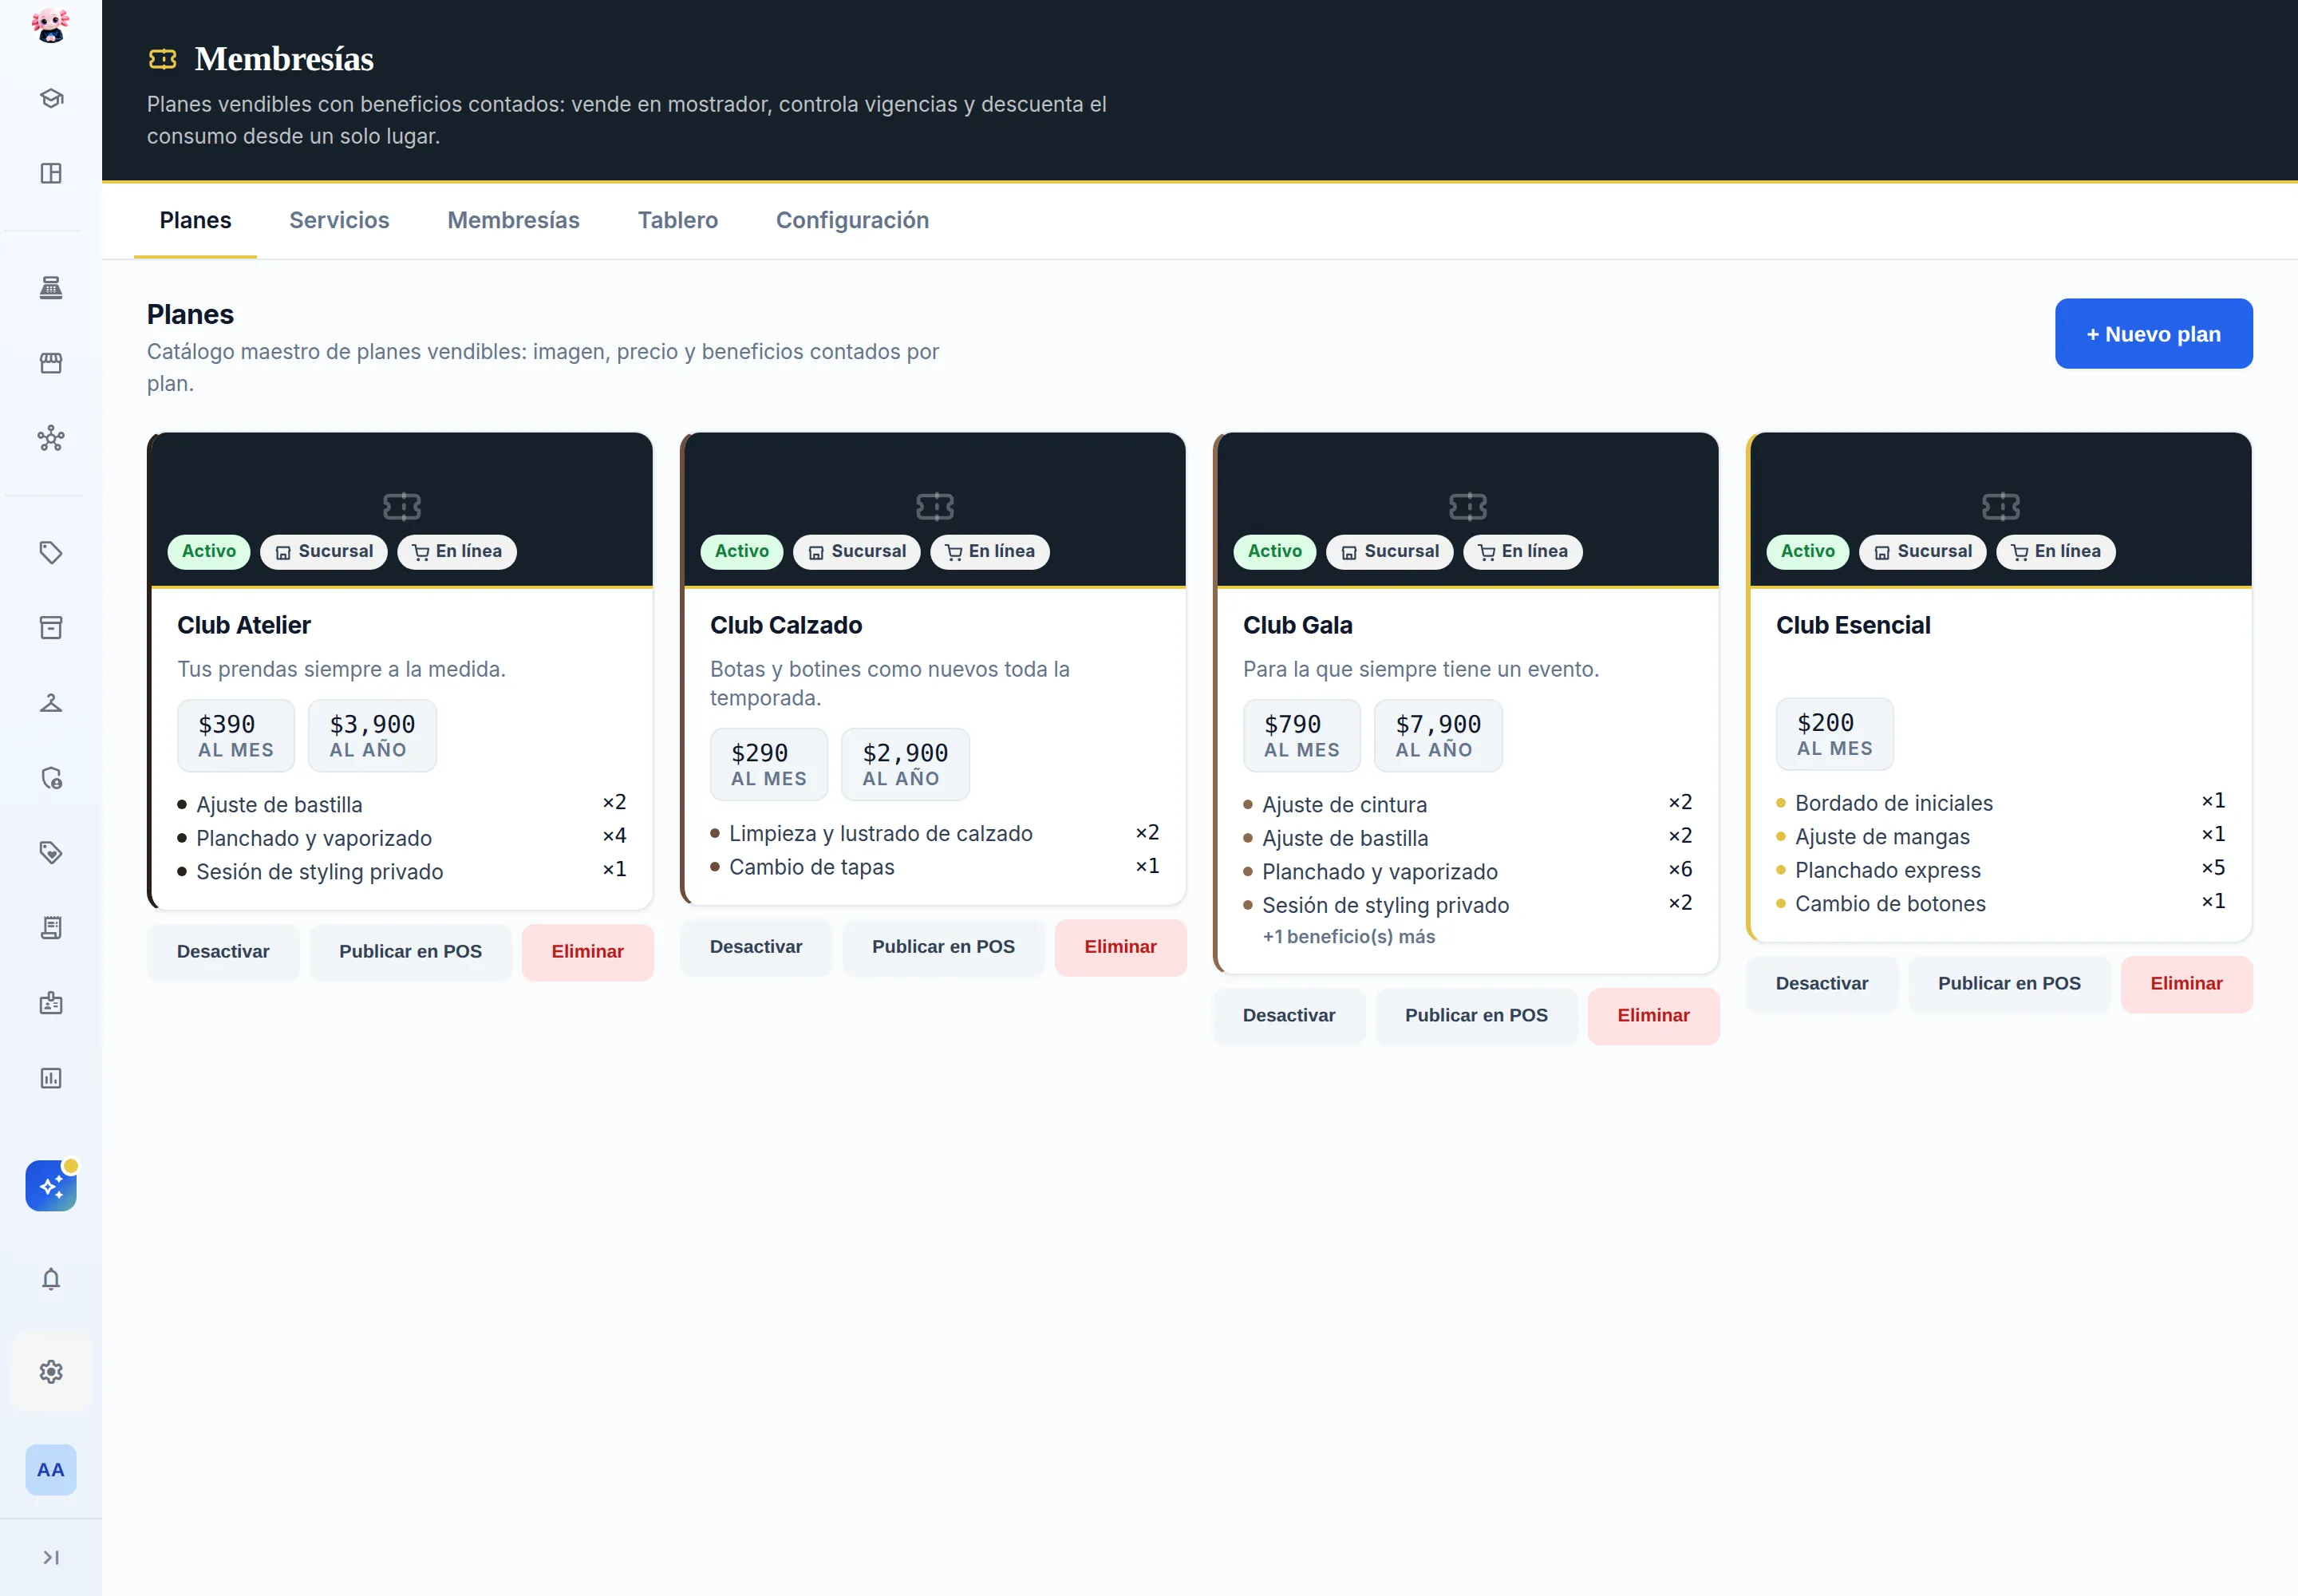Delete the Club Atelier plan
Screen dimensions: 2298x1596
[x=588, y=952]
